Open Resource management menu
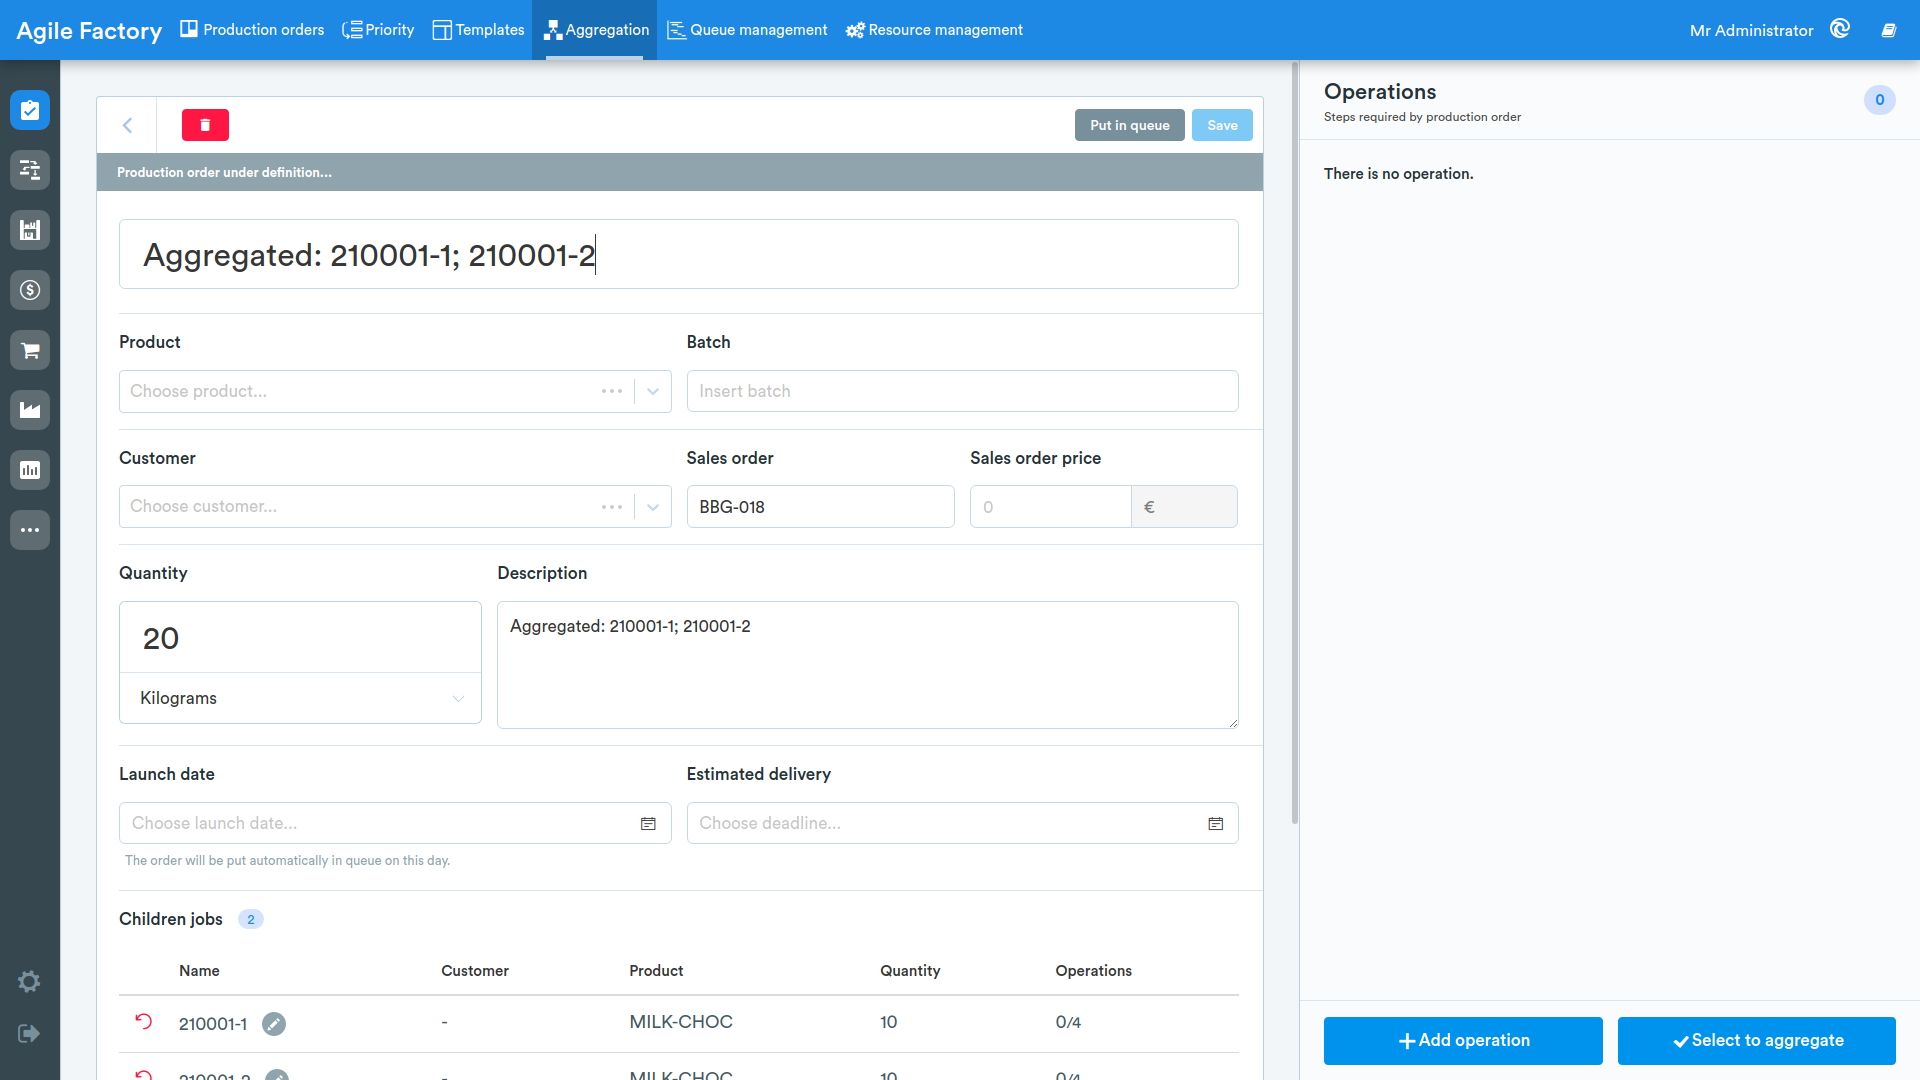This screenshot has height=1080, width=1920. (934, 30)
